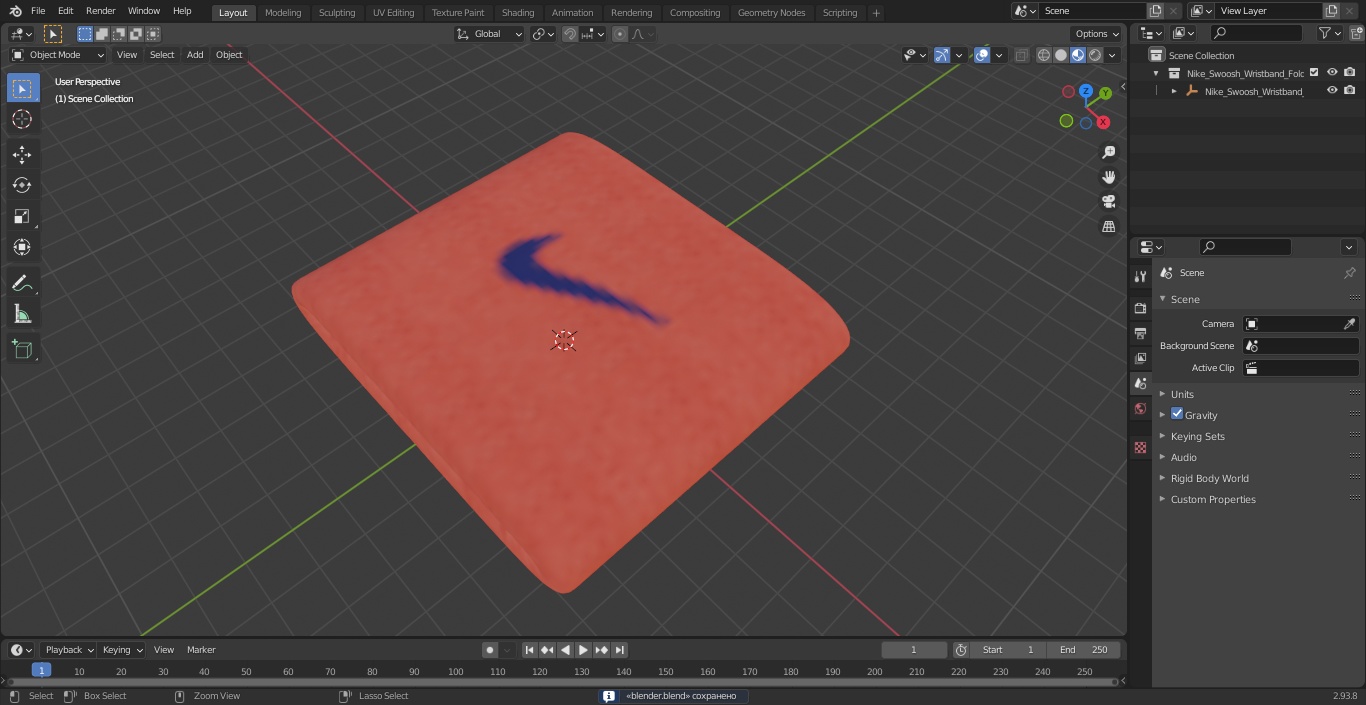Open the Render properties tab
The height and width of the screenshot is (705, 1366).
click(1140, 308)
